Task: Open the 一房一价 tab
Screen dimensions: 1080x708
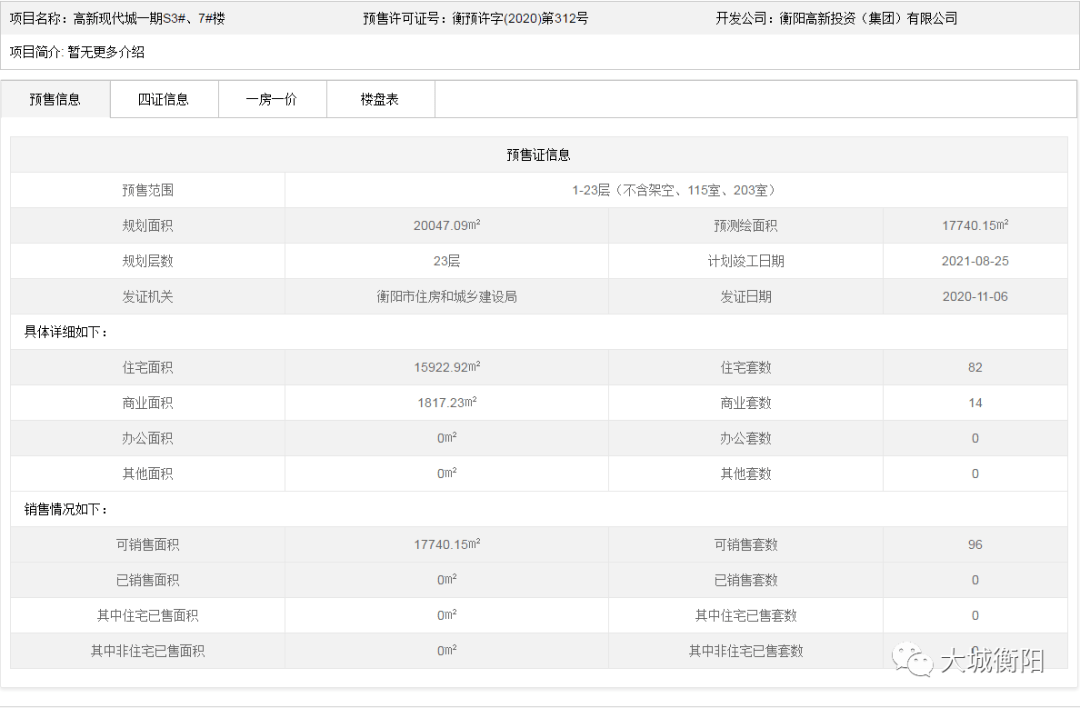Action: [x=272, y=98]
